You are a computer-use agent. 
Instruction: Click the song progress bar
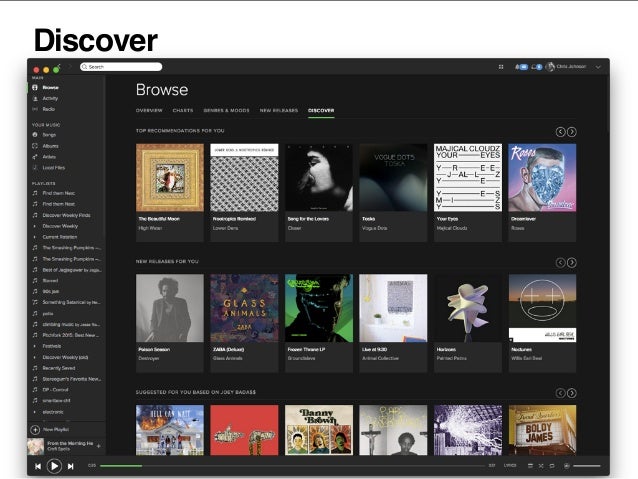[x=292, y=466]
